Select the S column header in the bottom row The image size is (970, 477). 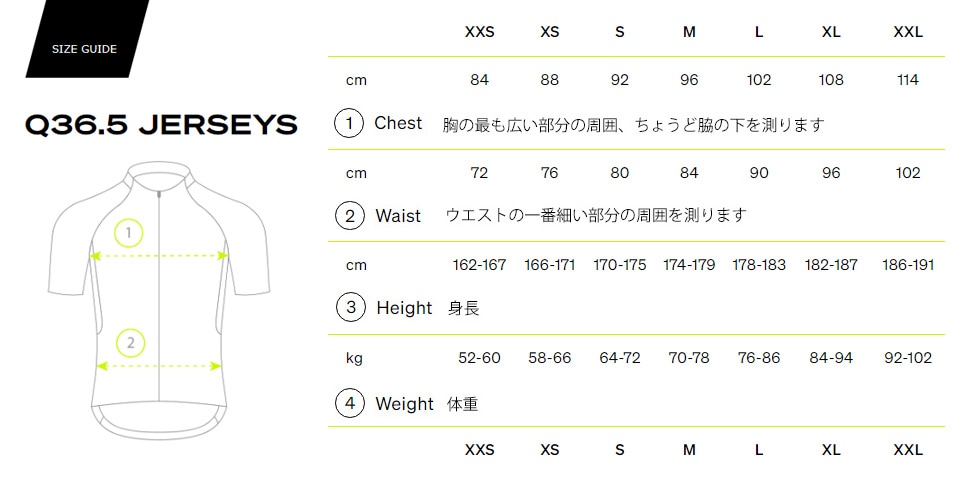pyautogui.click(x=620, y=450)
